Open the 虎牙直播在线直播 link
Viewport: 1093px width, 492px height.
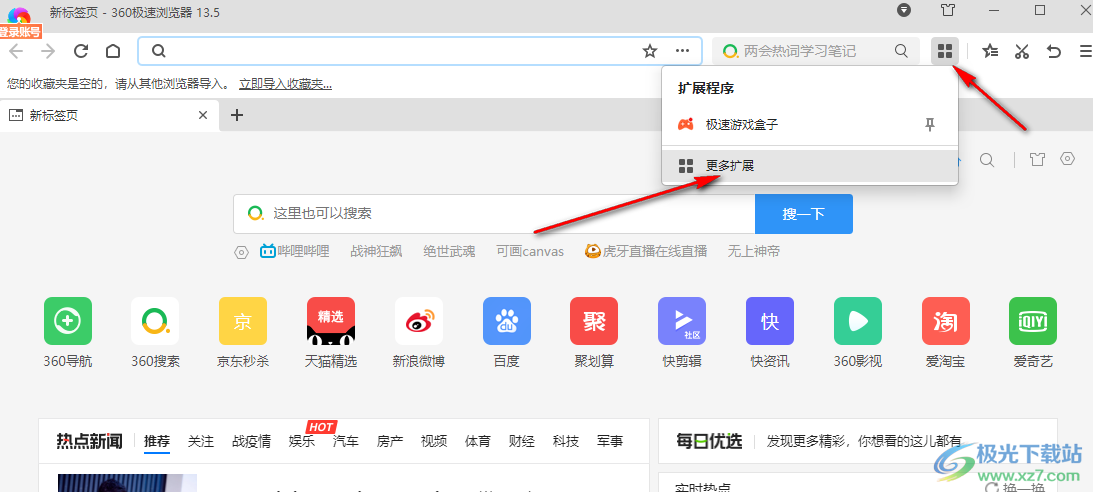646,252
